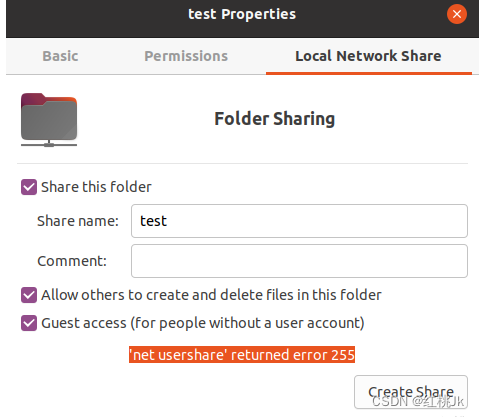Viewport: 479px width, 417px height.
Task: Select the net usershare error message
Action: (242, 355)
